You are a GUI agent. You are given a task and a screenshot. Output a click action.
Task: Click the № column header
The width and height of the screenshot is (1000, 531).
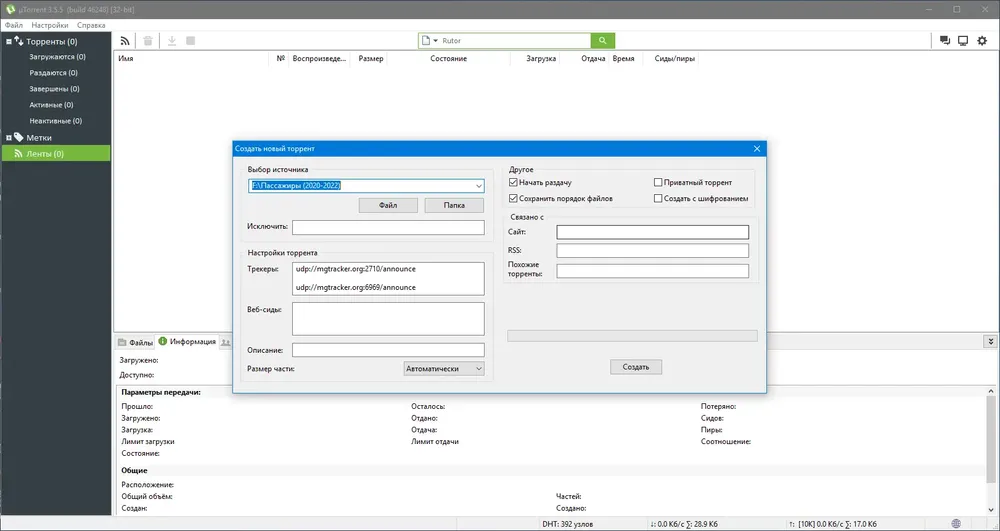coord(281,59)
